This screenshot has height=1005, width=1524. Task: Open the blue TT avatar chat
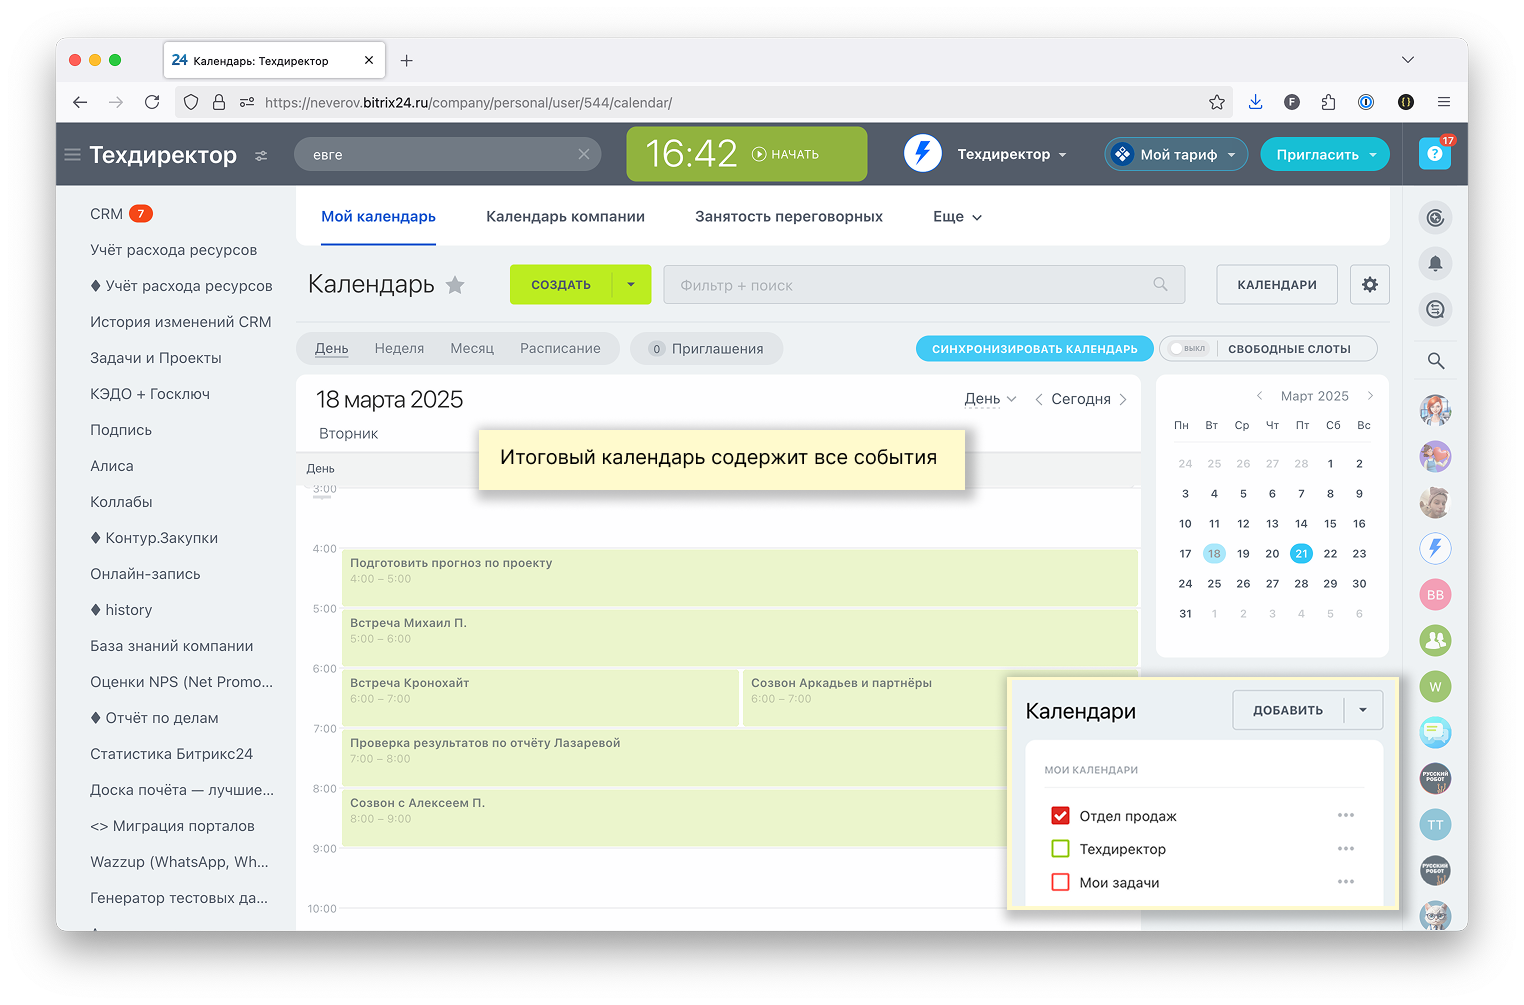click(1435, 825)
